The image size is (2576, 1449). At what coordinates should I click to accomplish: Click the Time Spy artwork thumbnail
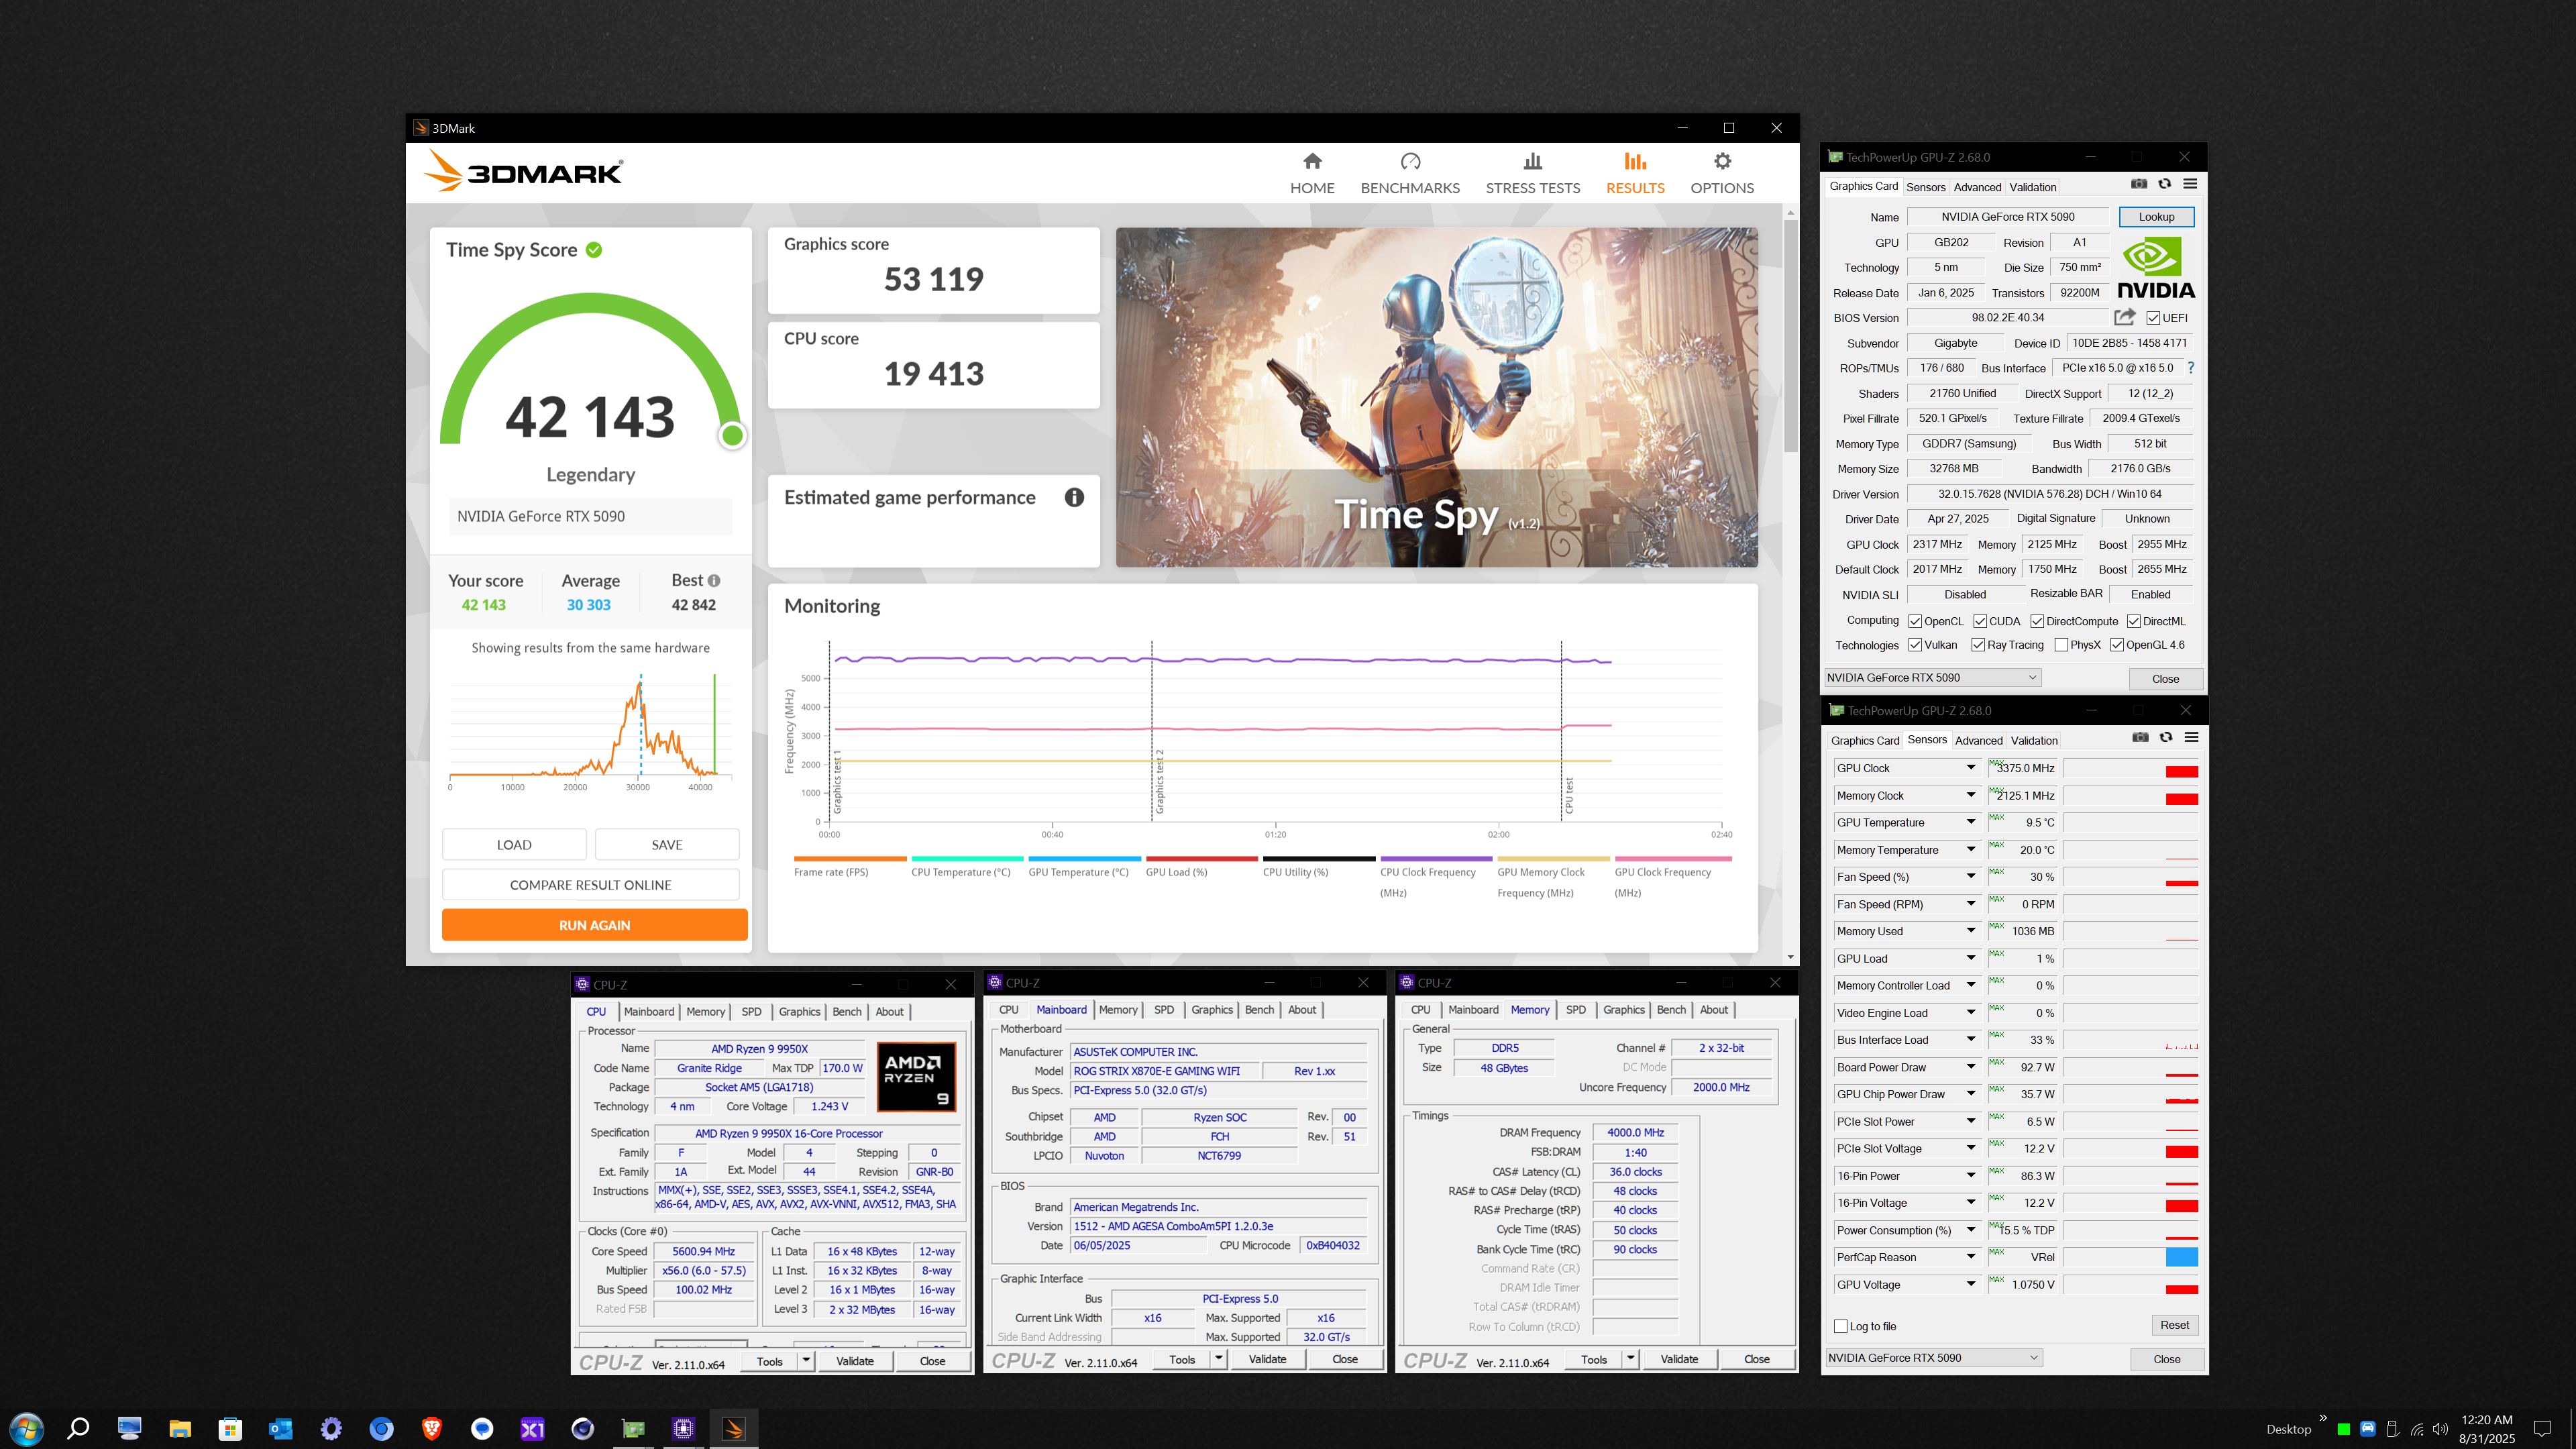[1437, 397]
